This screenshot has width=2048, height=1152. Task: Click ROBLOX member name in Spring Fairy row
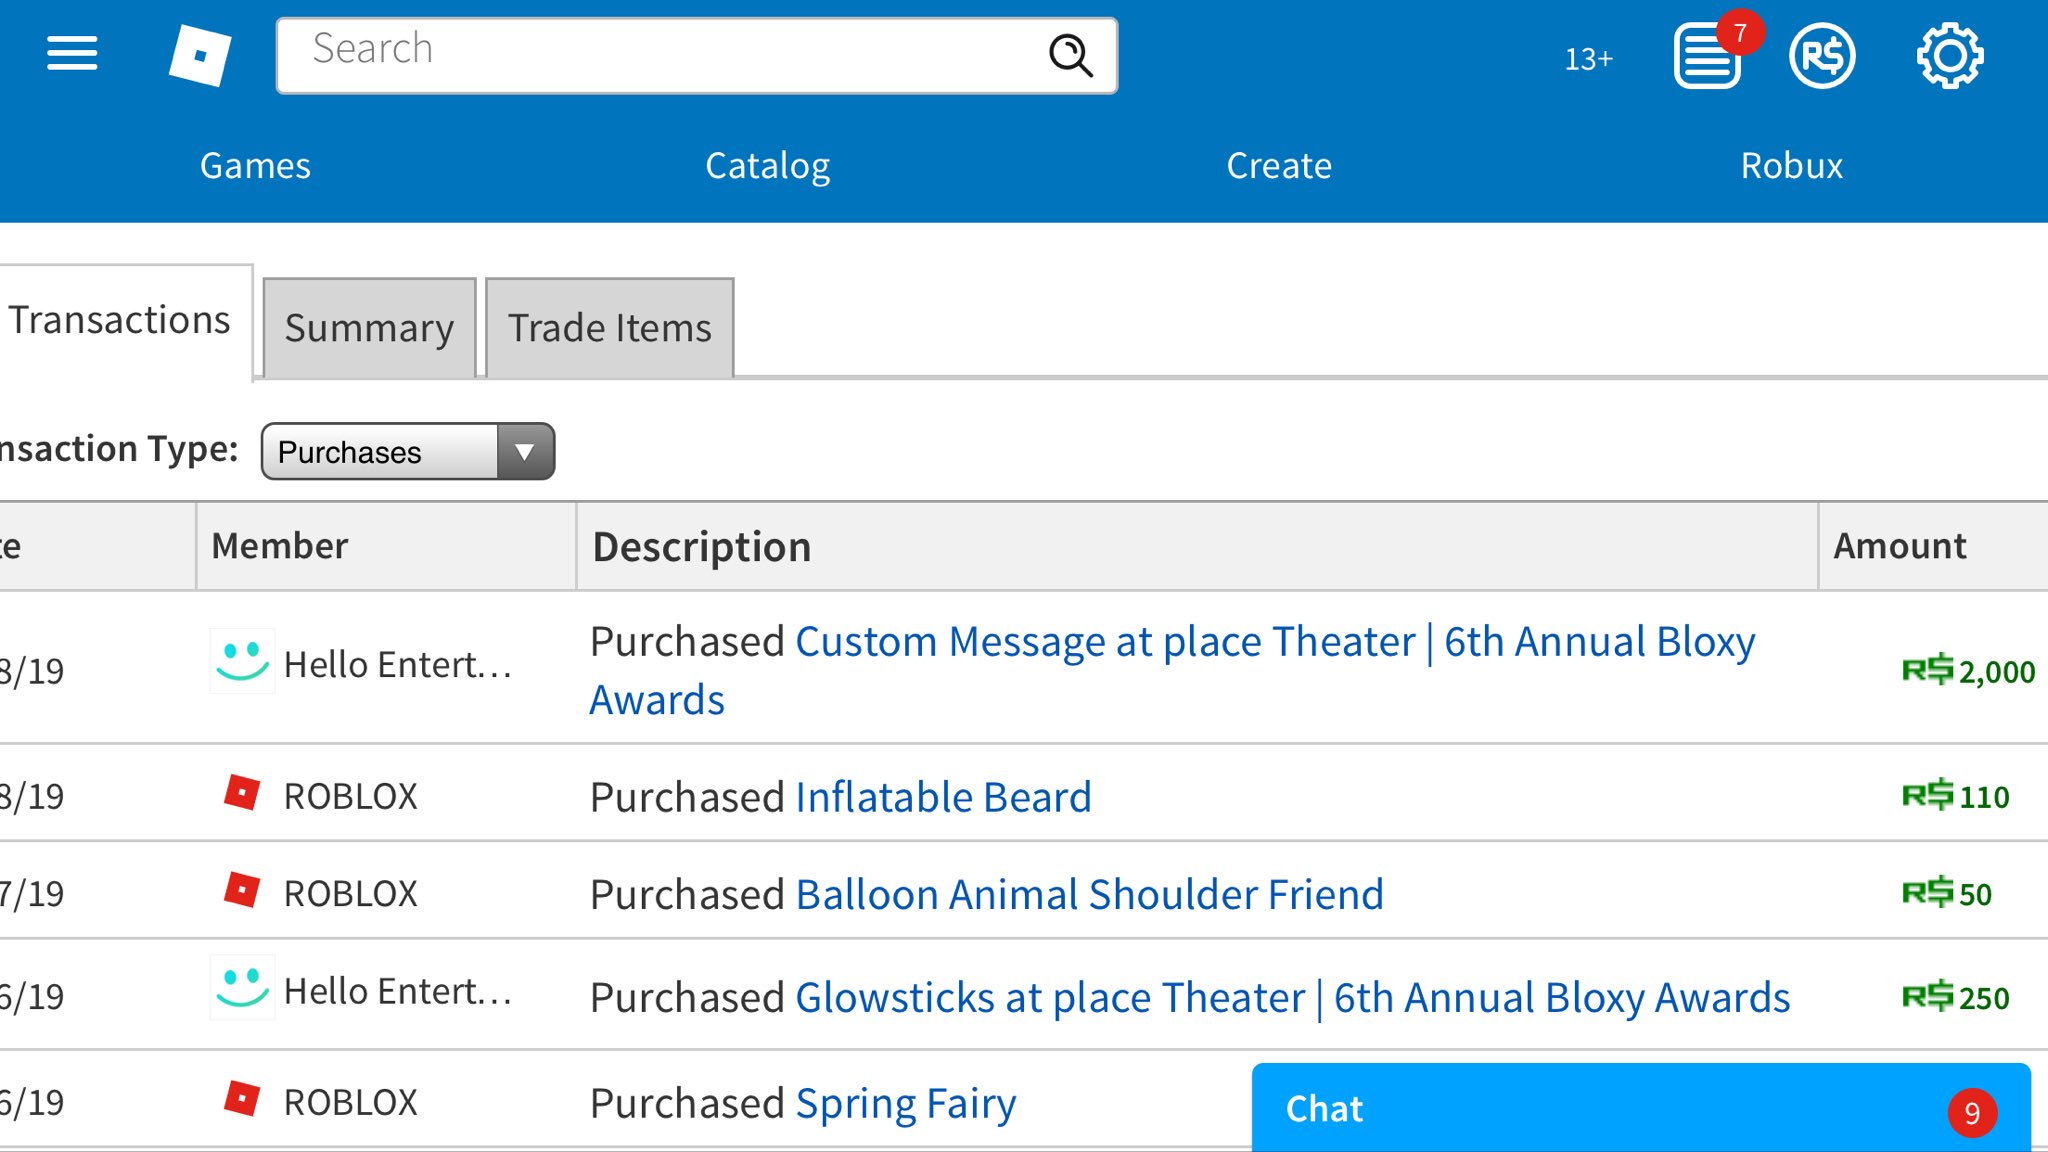pos(351,1102)
